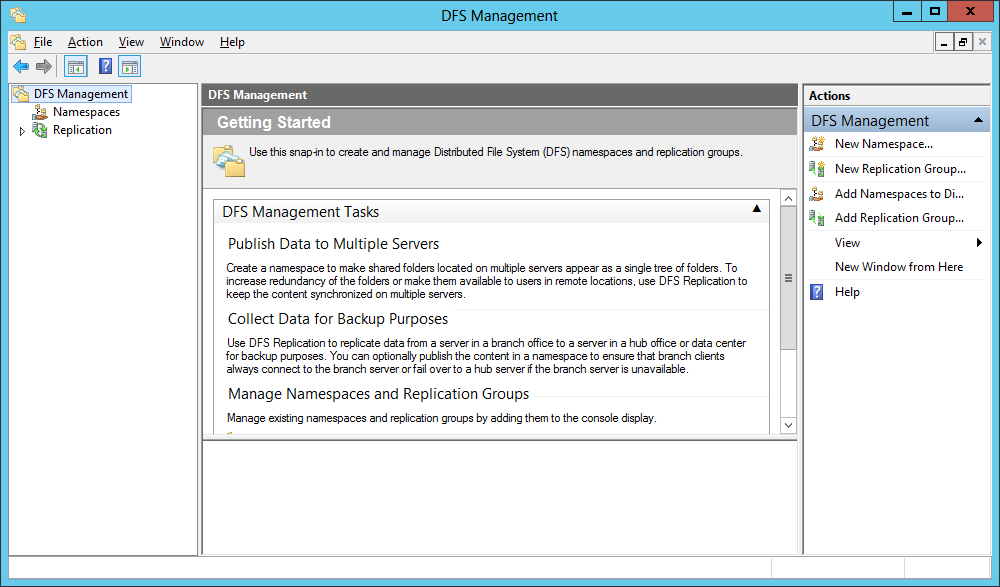Minimize the inner MDI child window
The height and width of the screenshot is (587, 1000).
click(x=944, y=42)
